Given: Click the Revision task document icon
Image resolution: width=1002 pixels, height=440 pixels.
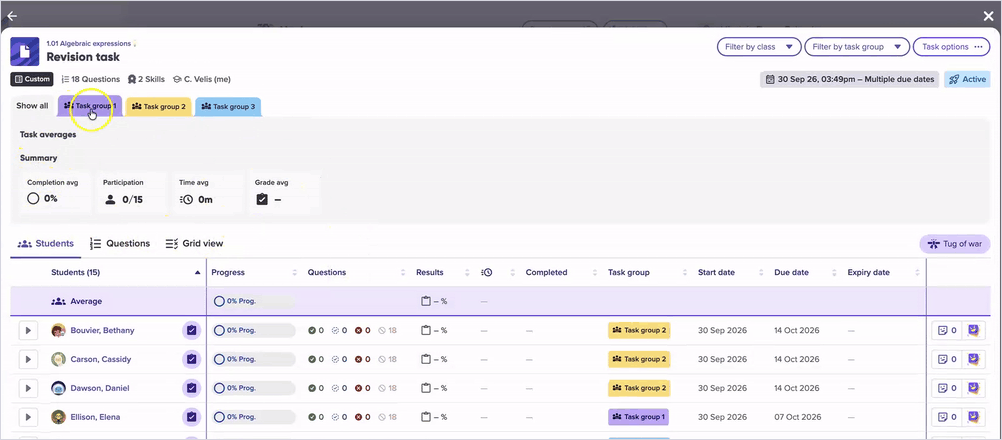Looking at the screenshot, I should (25, 51).
